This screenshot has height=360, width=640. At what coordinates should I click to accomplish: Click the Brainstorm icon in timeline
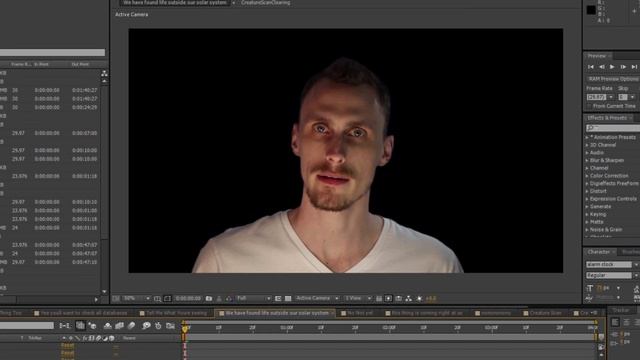click(x=146, y=326)
